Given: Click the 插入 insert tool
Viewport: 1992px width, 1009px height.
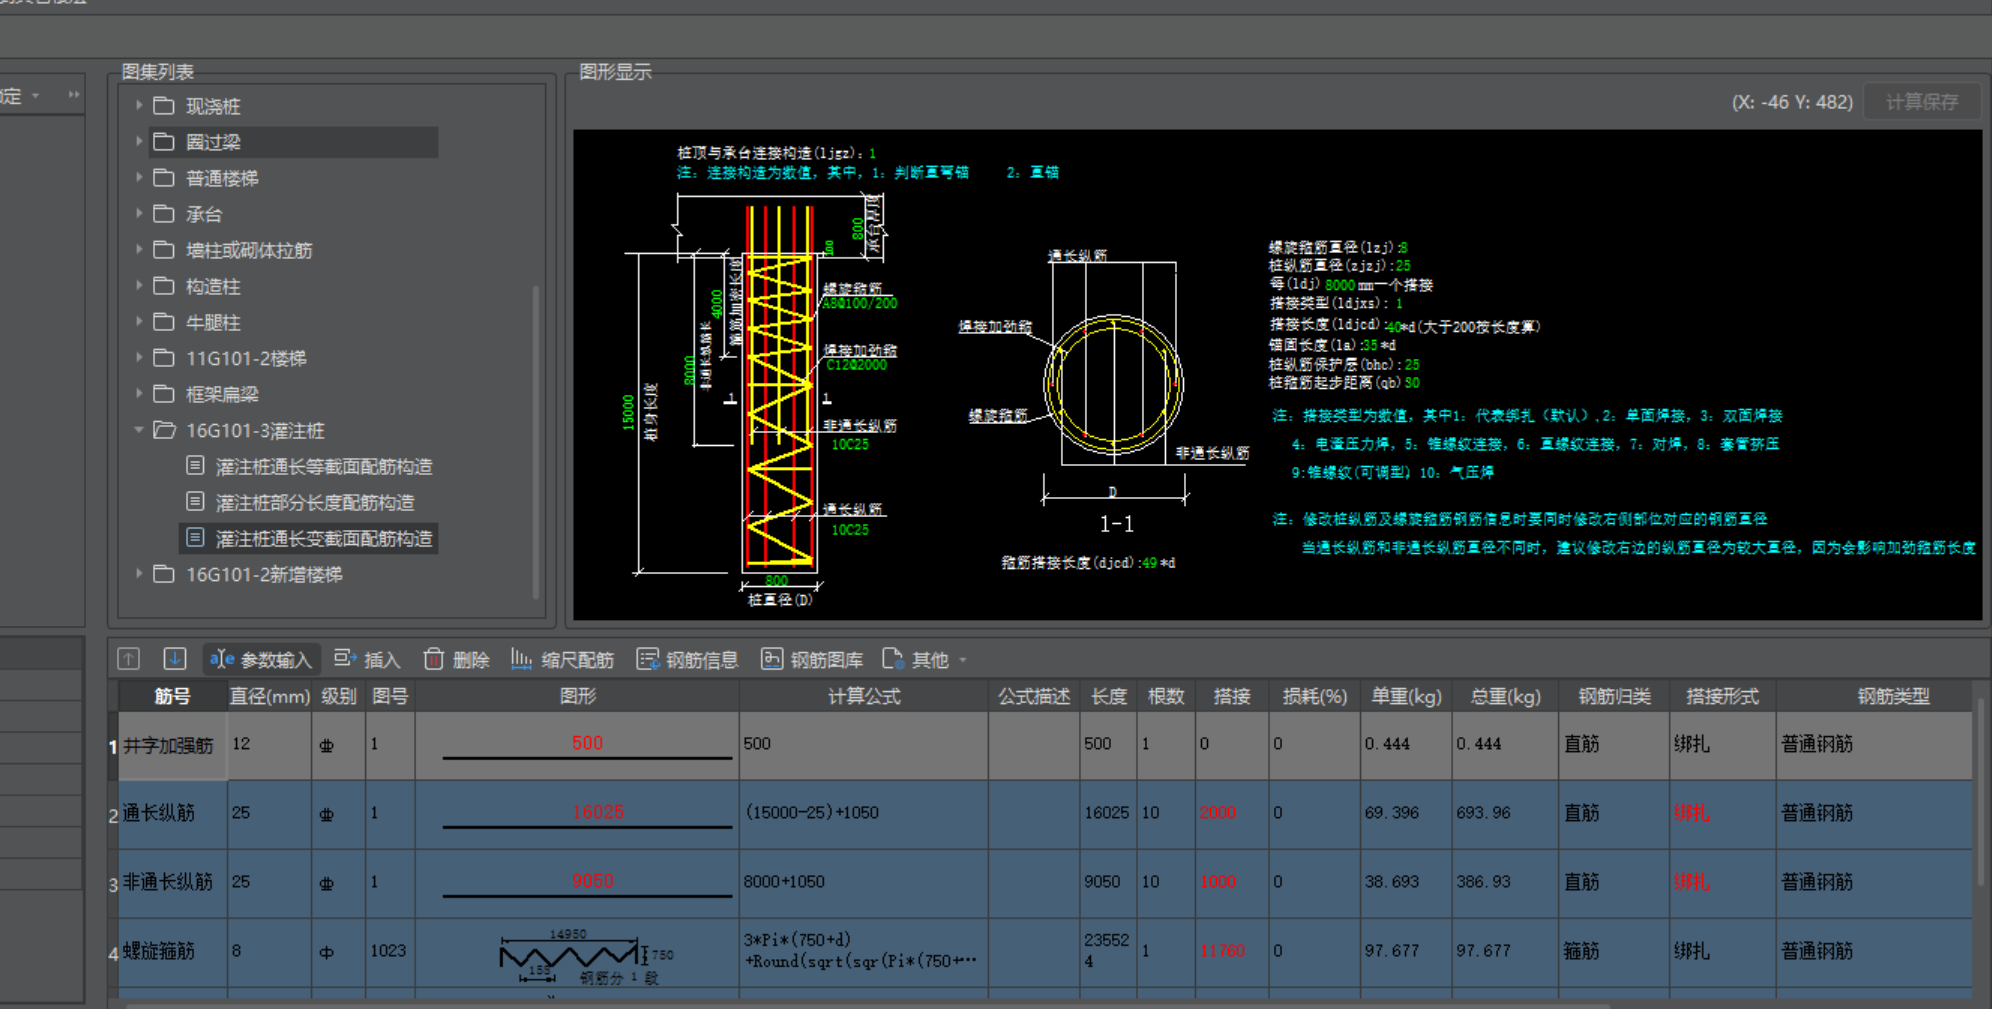Looking at the screenshot, I should tap(367, 659).
